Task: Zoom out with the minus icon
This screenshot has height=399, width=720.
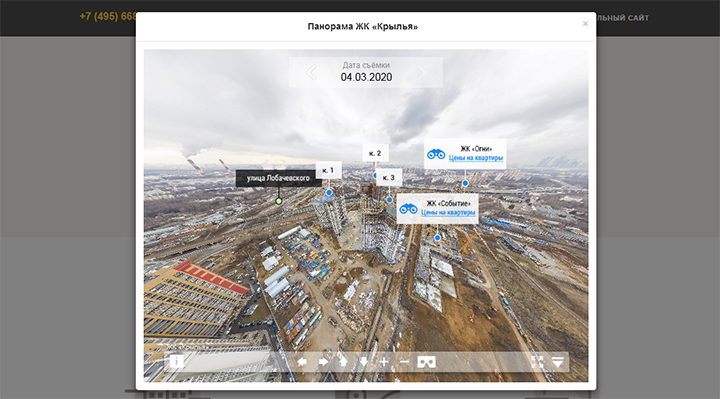Action: (x=404, y=362)
